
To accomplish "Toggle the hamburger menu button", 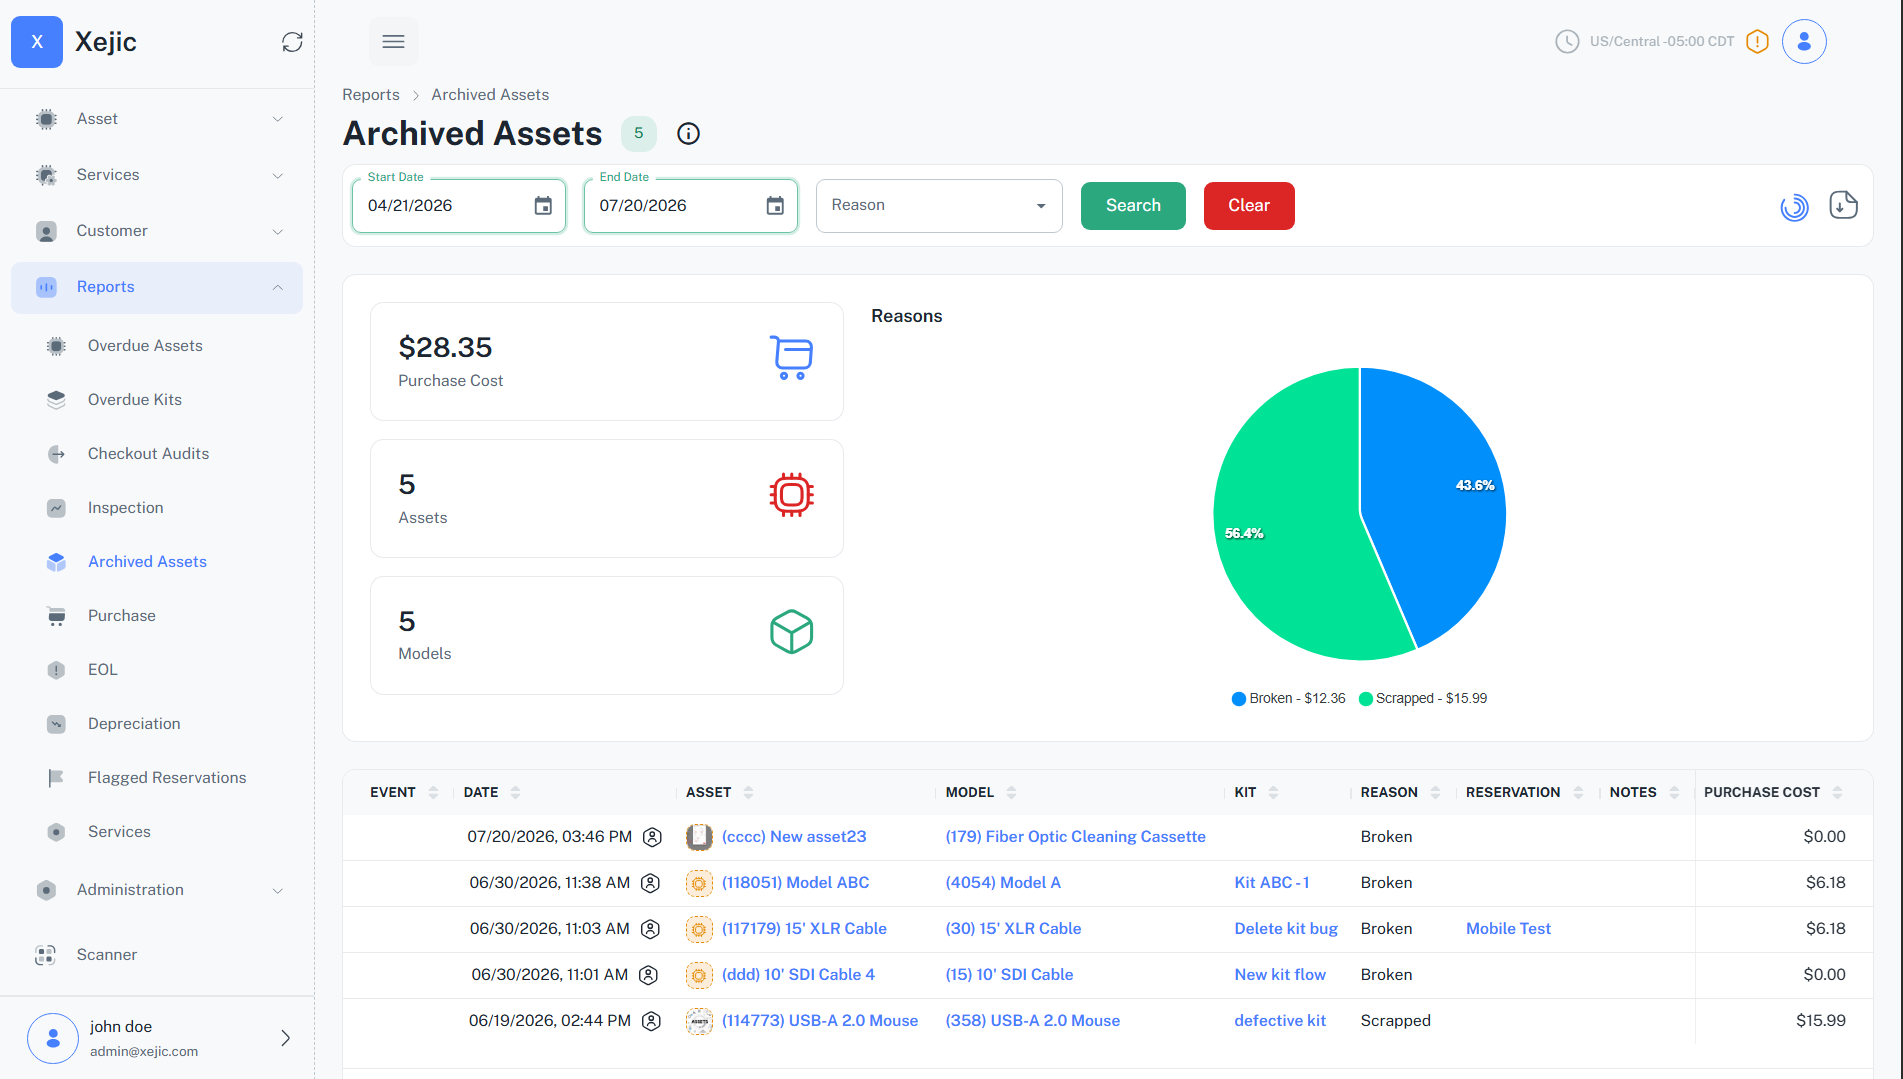I will 394,42.
